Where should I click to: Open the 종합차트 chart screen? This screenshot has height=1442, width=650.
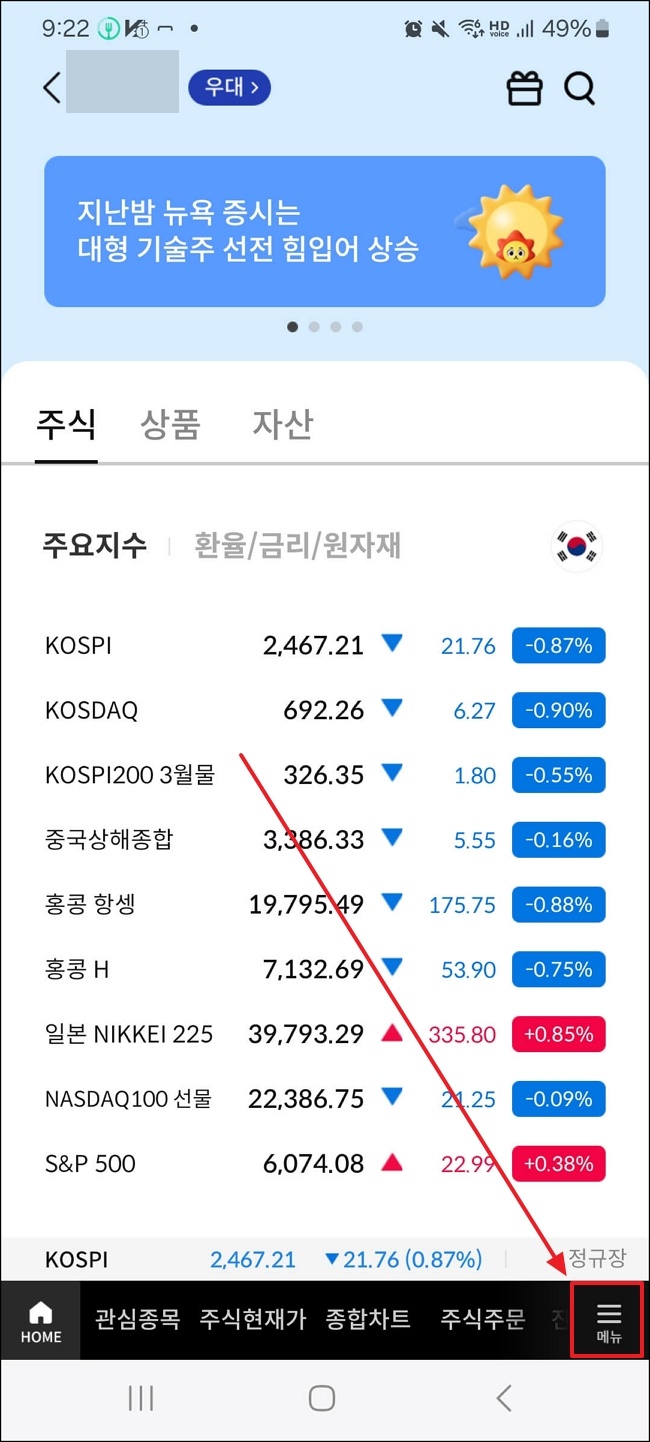tap(368, 1320)
